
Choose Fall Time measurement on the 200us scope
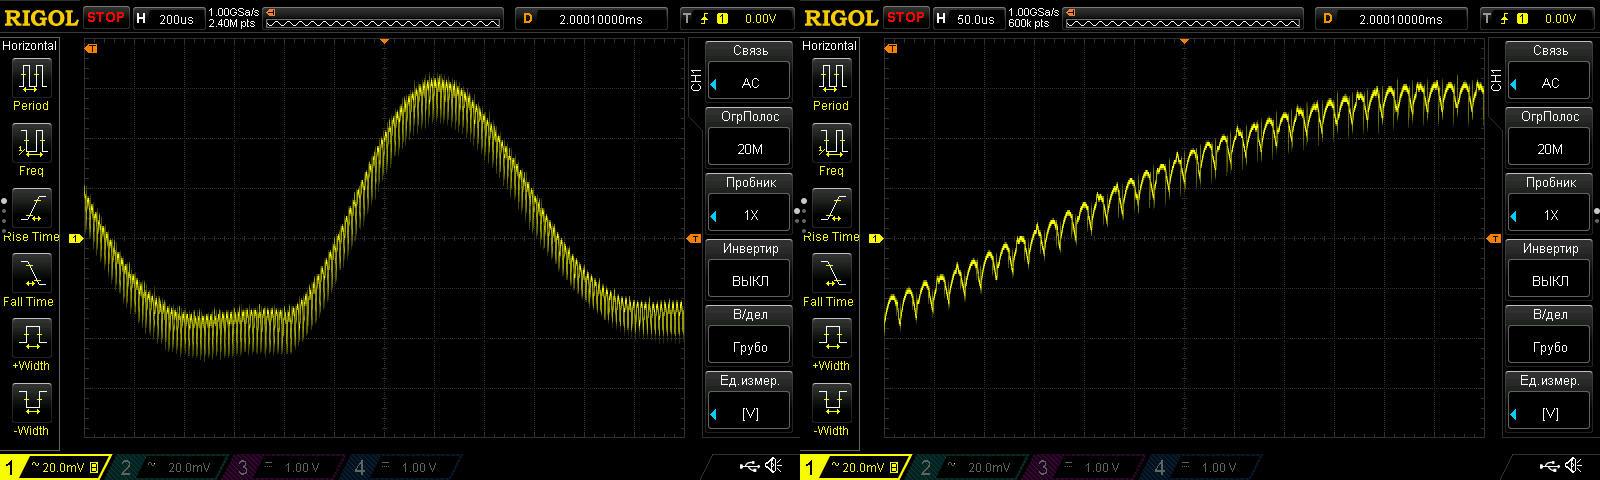[x=31, y=280]
